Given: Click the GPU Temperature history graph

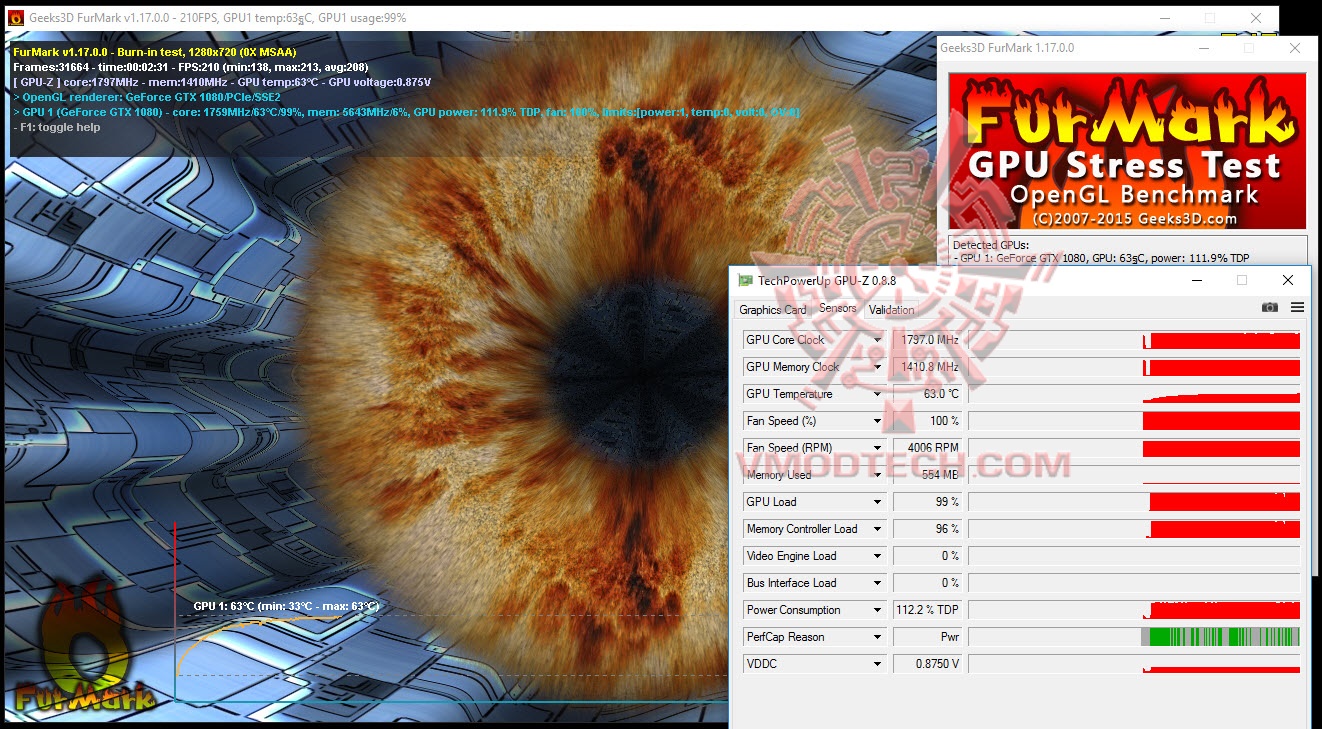Looking at the screenshot, I should tap(1134, 394).
